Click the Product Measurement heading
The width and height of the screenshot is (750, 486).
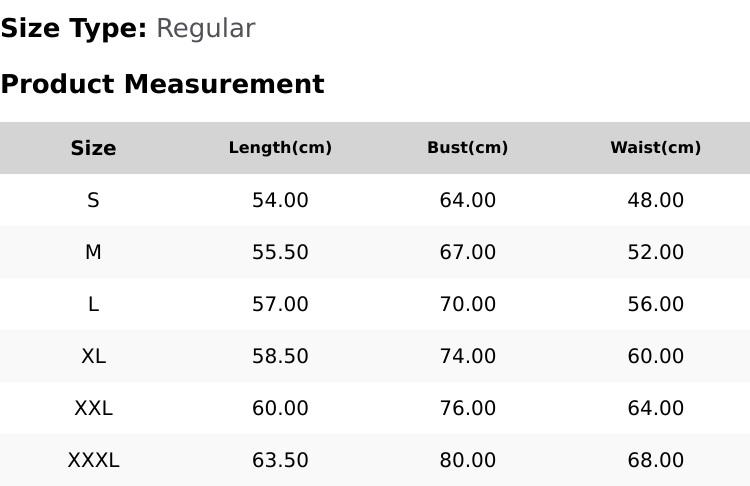click(163, 84)
